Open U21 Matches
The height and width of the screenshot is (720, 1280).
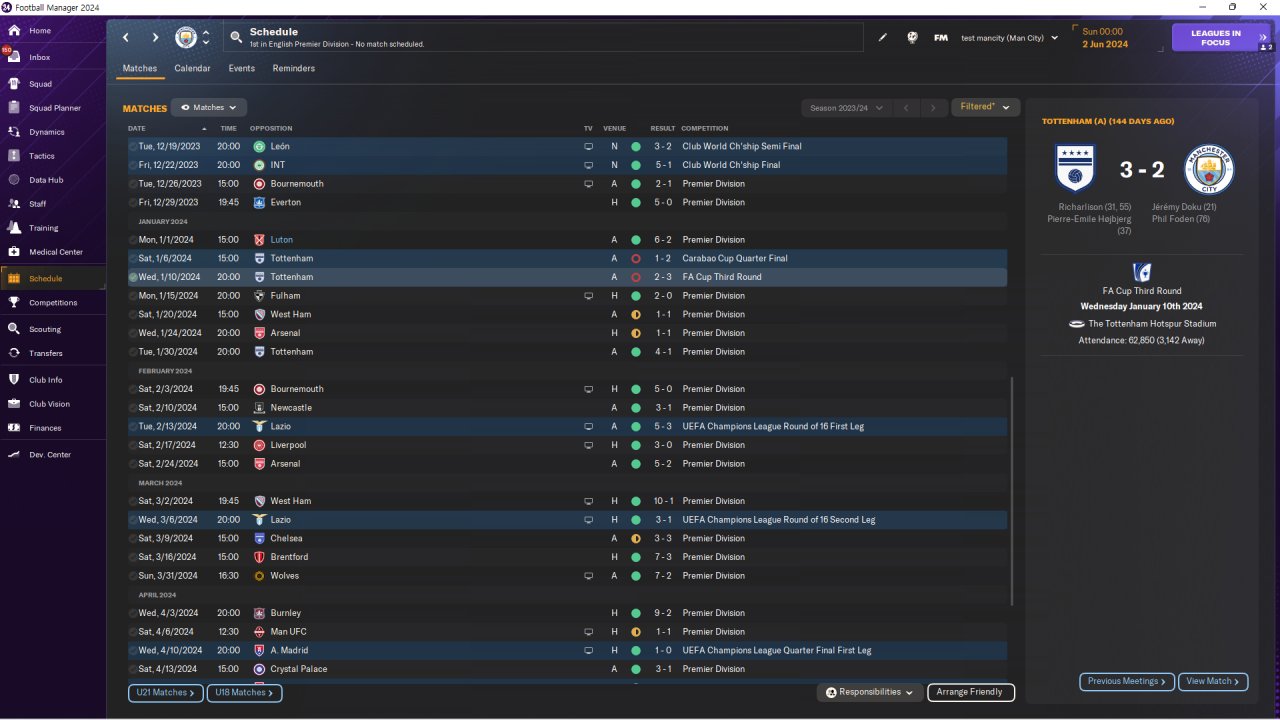tap(166, 692)
